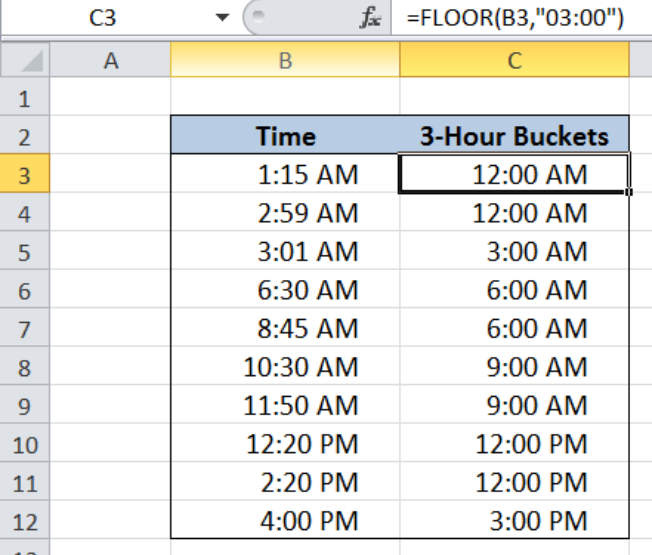
Task: Select row 12 header
Action: (25, 521)
